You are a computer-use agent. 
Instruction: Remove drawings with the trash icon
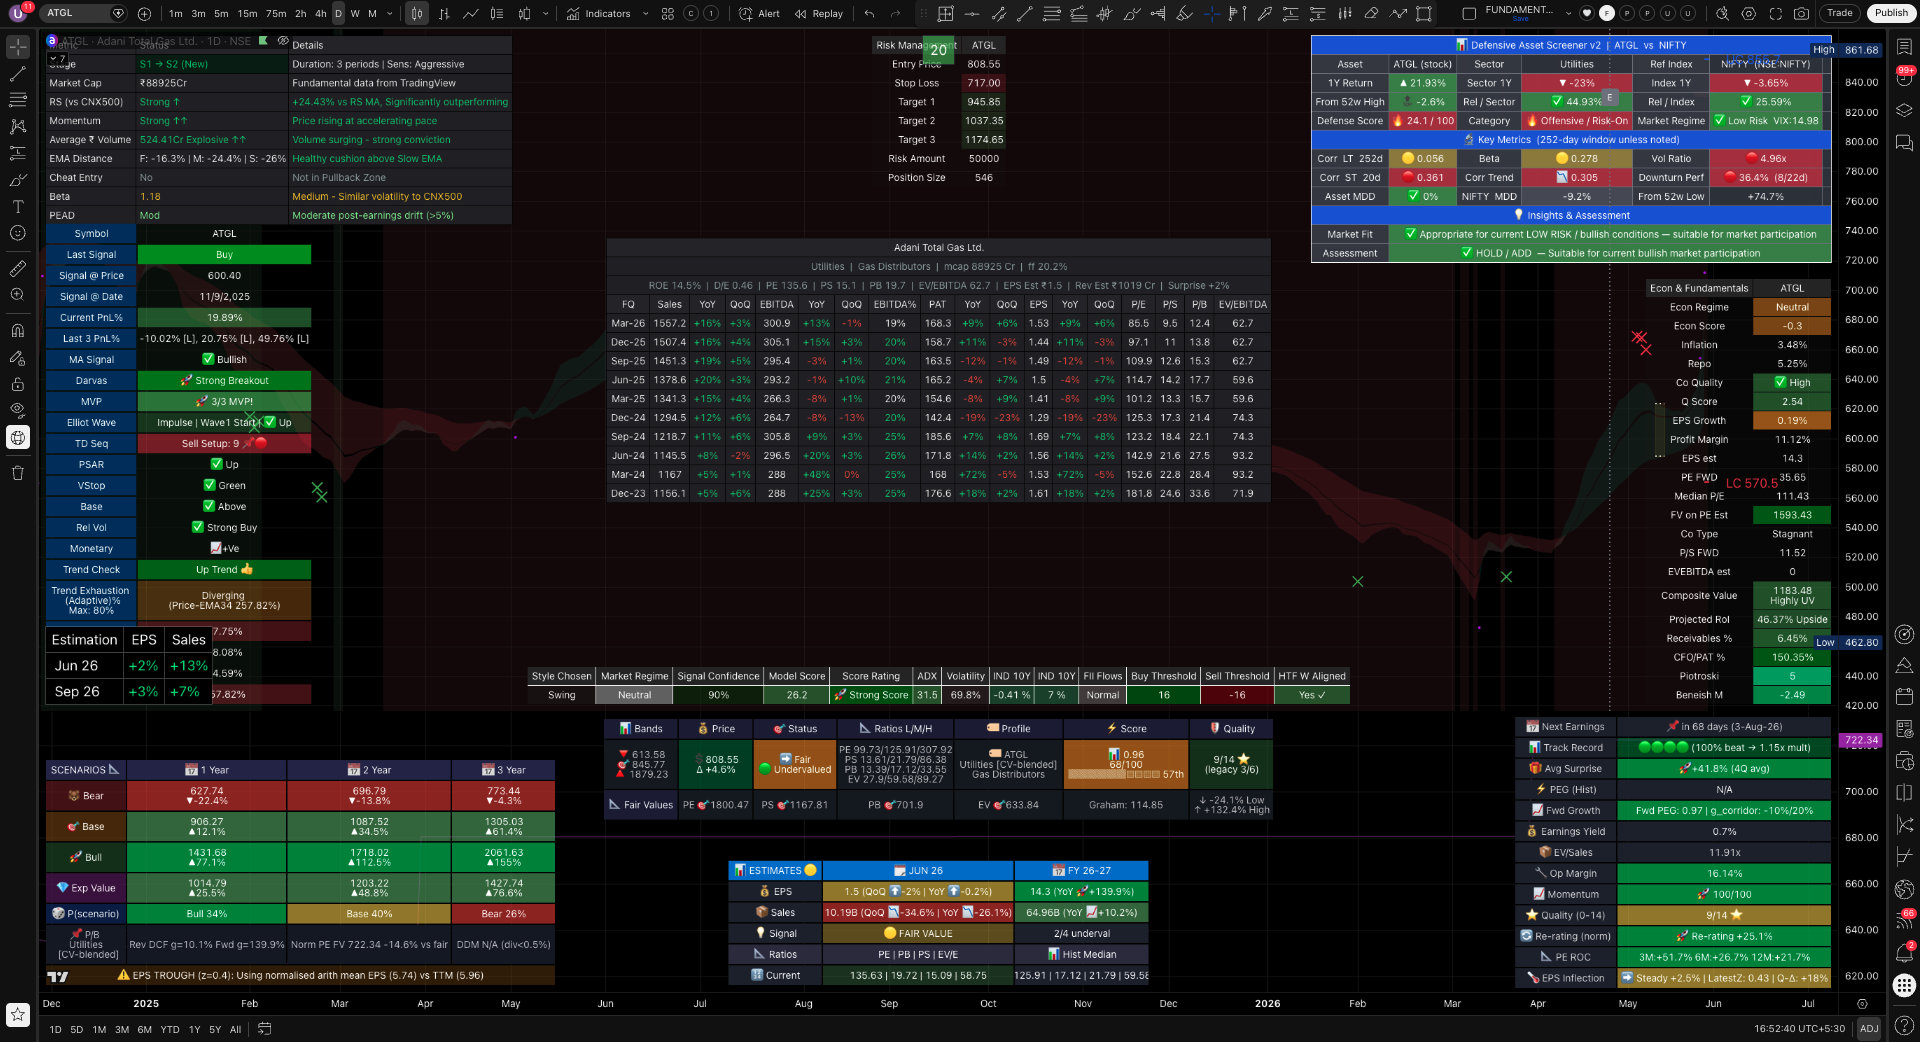click(x=18, y=473)
